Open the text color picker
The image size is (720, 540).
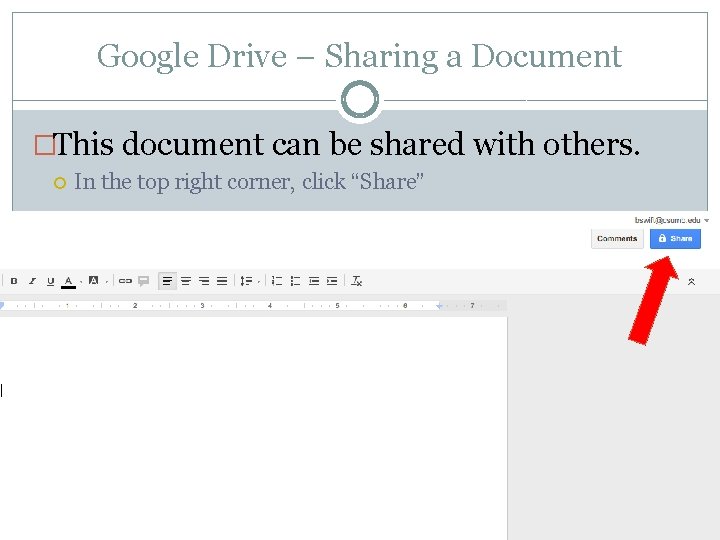click(x=68, y=281)
